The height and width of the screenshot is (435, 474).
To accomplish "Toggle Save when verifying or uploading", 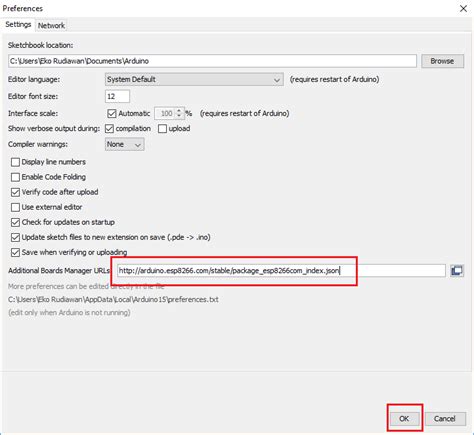I will [x=15, y=252].
